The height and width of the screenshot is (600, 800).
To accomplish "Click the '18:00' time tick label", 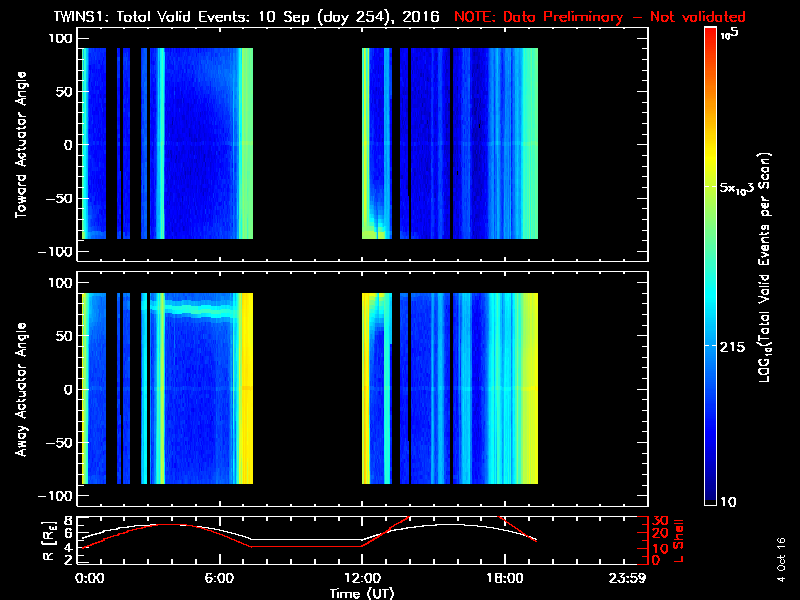I will tap(505, 578).
